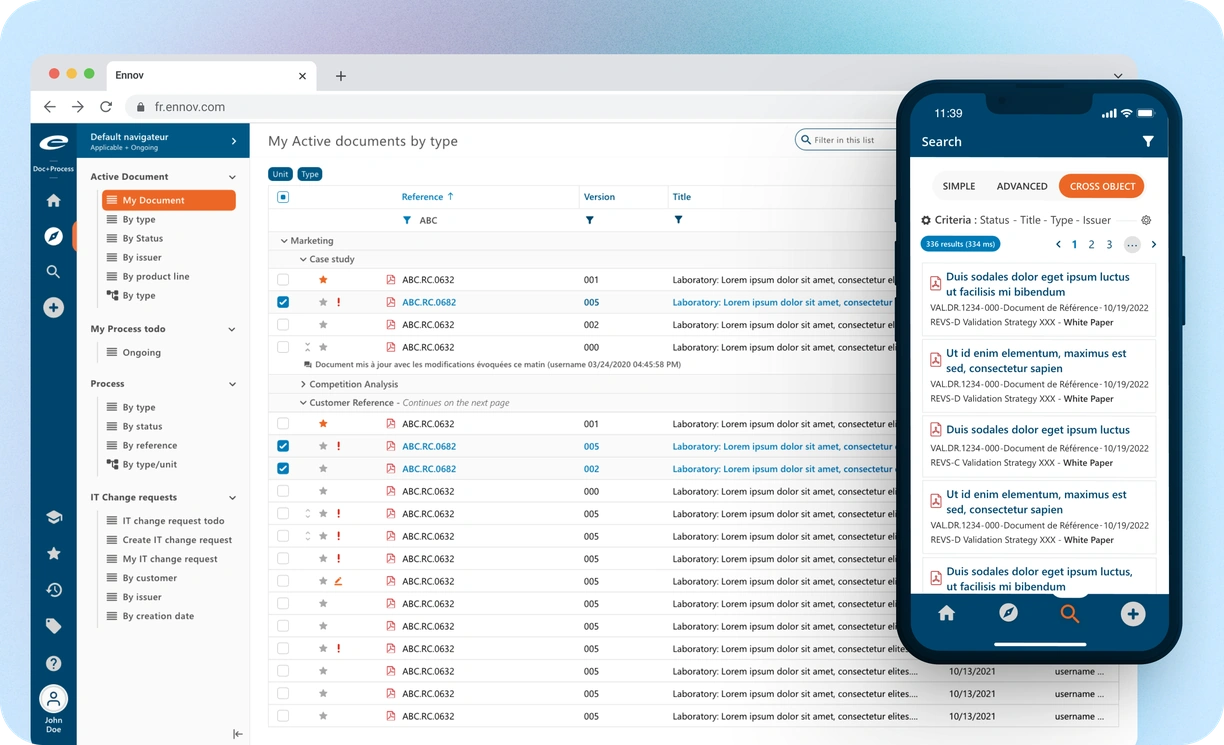The width and height of the screenshot is (1224, 745).
Task: Select the compass navigator icon in sidebar
Action: coord(54,236)
